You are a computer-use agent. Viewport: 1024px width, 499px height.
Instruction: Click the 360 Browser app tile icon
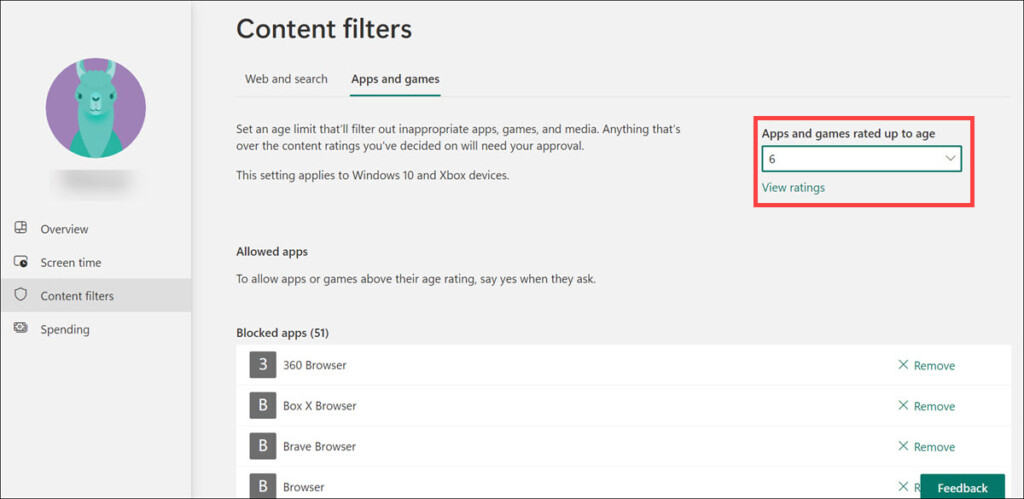tap(262, 365)
